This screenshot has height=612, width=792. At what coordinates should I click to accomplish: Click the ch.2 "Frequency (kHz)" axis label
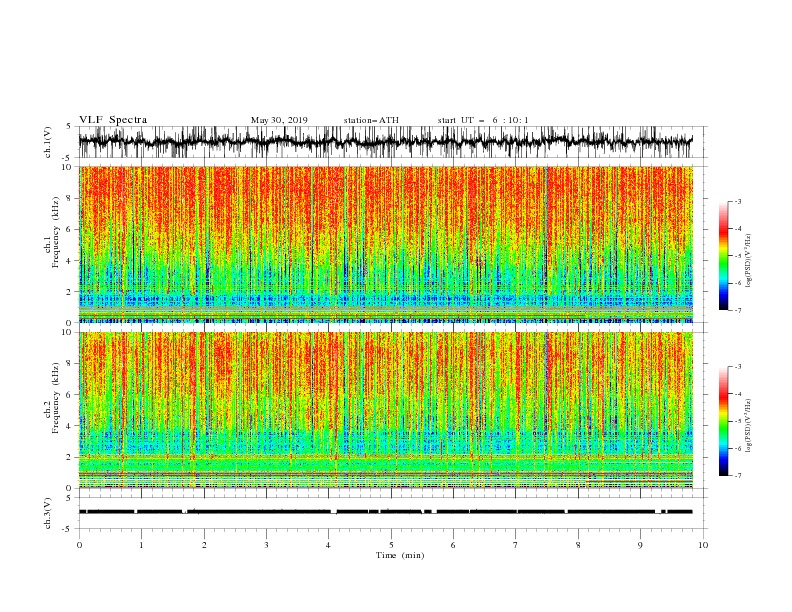click(x=56, y=398)
